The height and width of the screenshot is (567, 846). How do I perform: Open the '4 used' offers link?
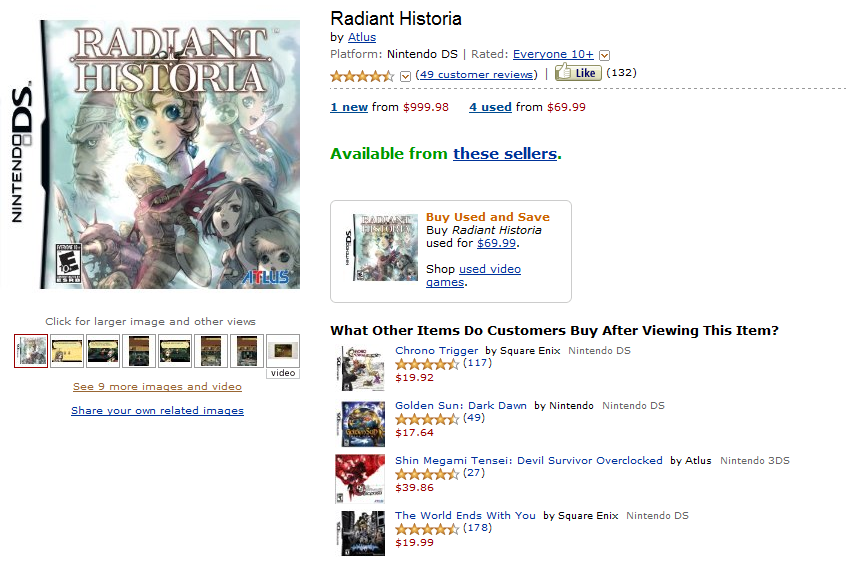pos(490,107)
